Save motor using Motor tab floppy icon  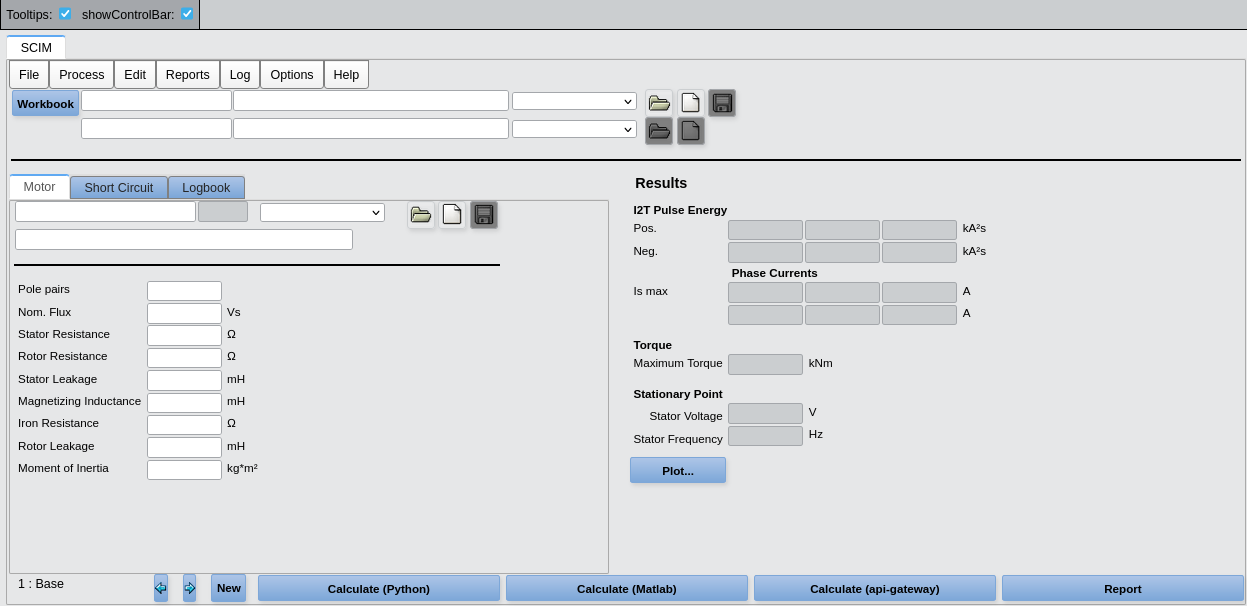484,215
